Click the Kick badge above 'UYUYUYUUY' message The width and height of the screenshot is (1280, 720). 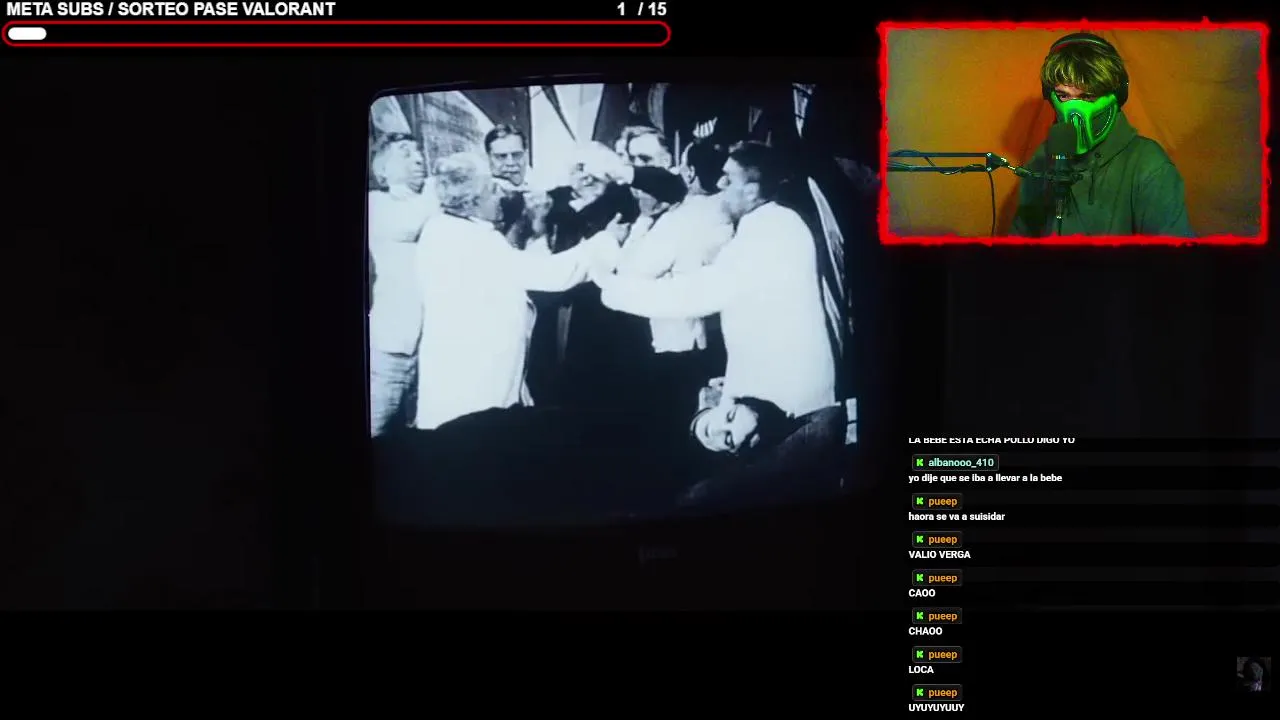tap(919, 693)
